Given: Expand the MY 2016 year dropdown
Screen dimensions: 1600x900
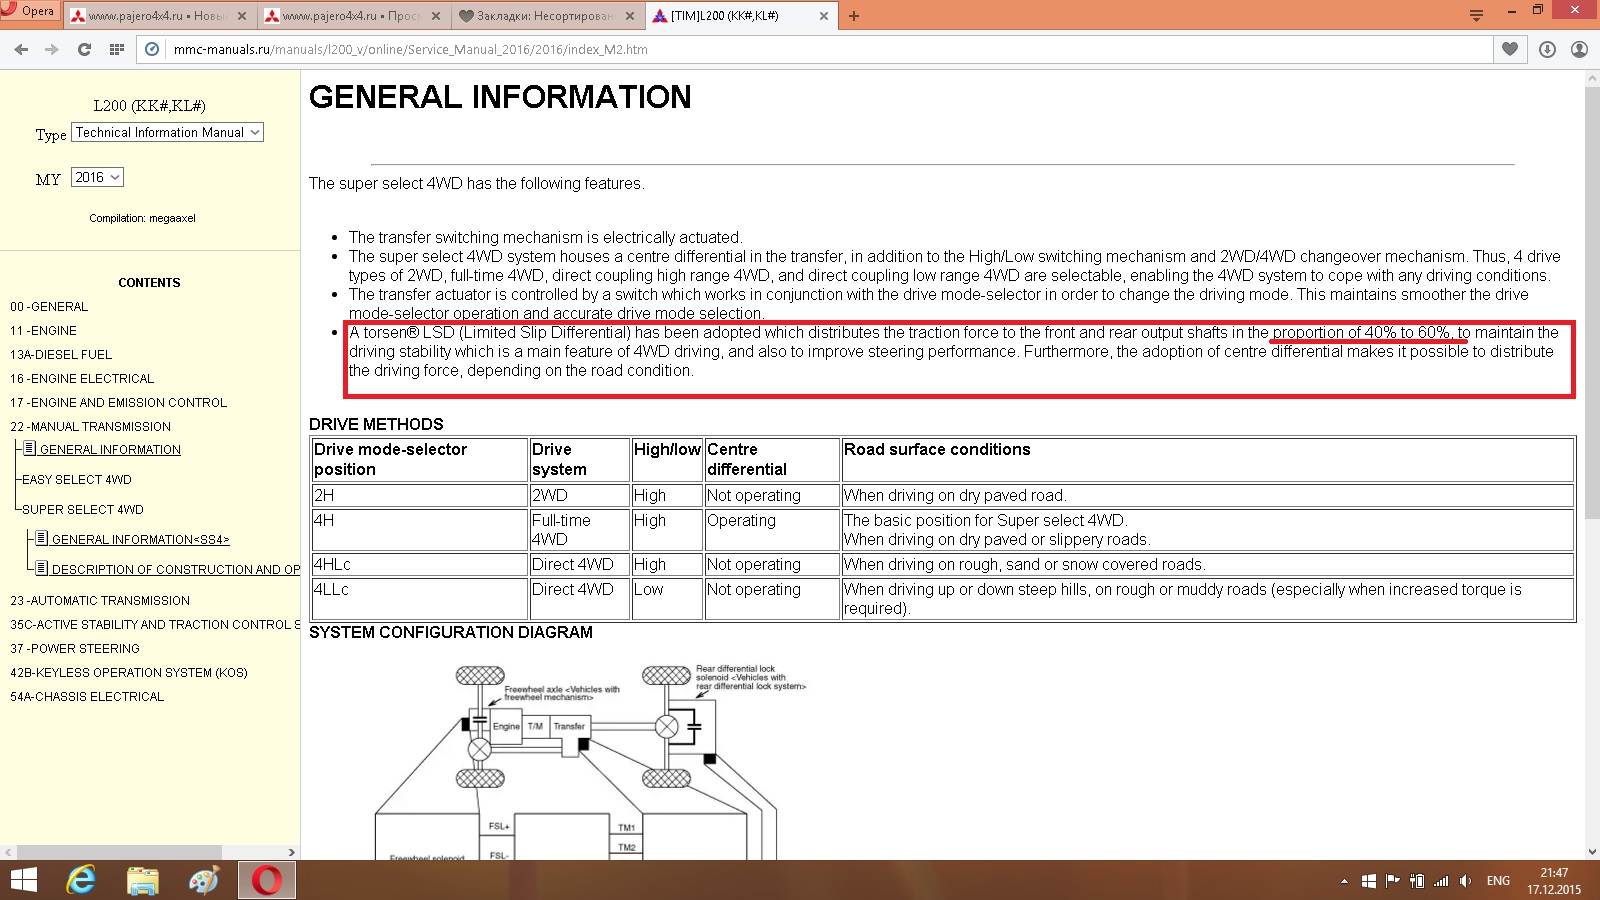Looking at the screenshot, I should pos(97,177).
